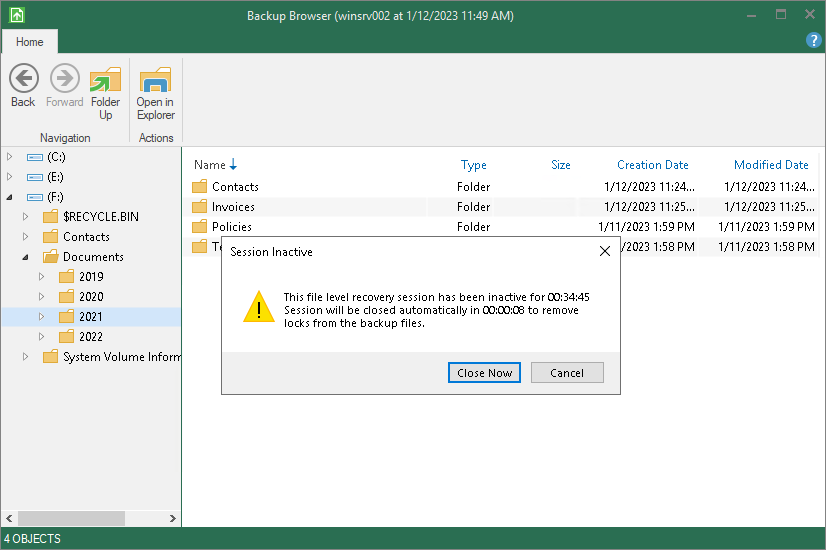Viewport: 826px width, 550px height.
Task: Click the help question mark icon
Action: click(x=813, y=41)
